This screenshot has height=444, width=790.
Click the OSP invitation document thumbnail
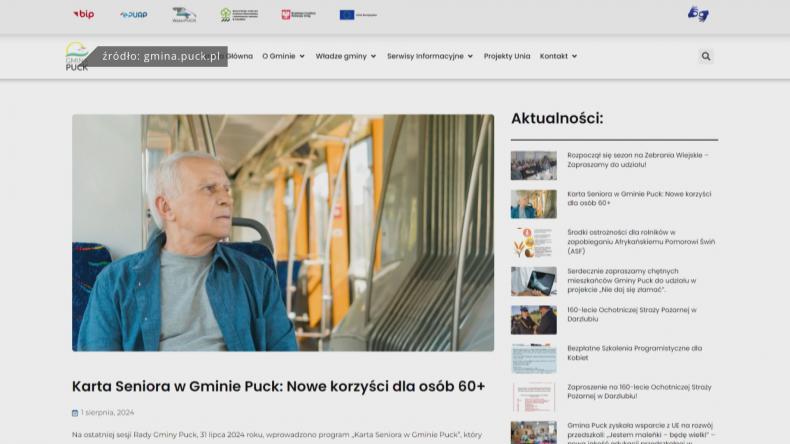(x=534, y=397)
